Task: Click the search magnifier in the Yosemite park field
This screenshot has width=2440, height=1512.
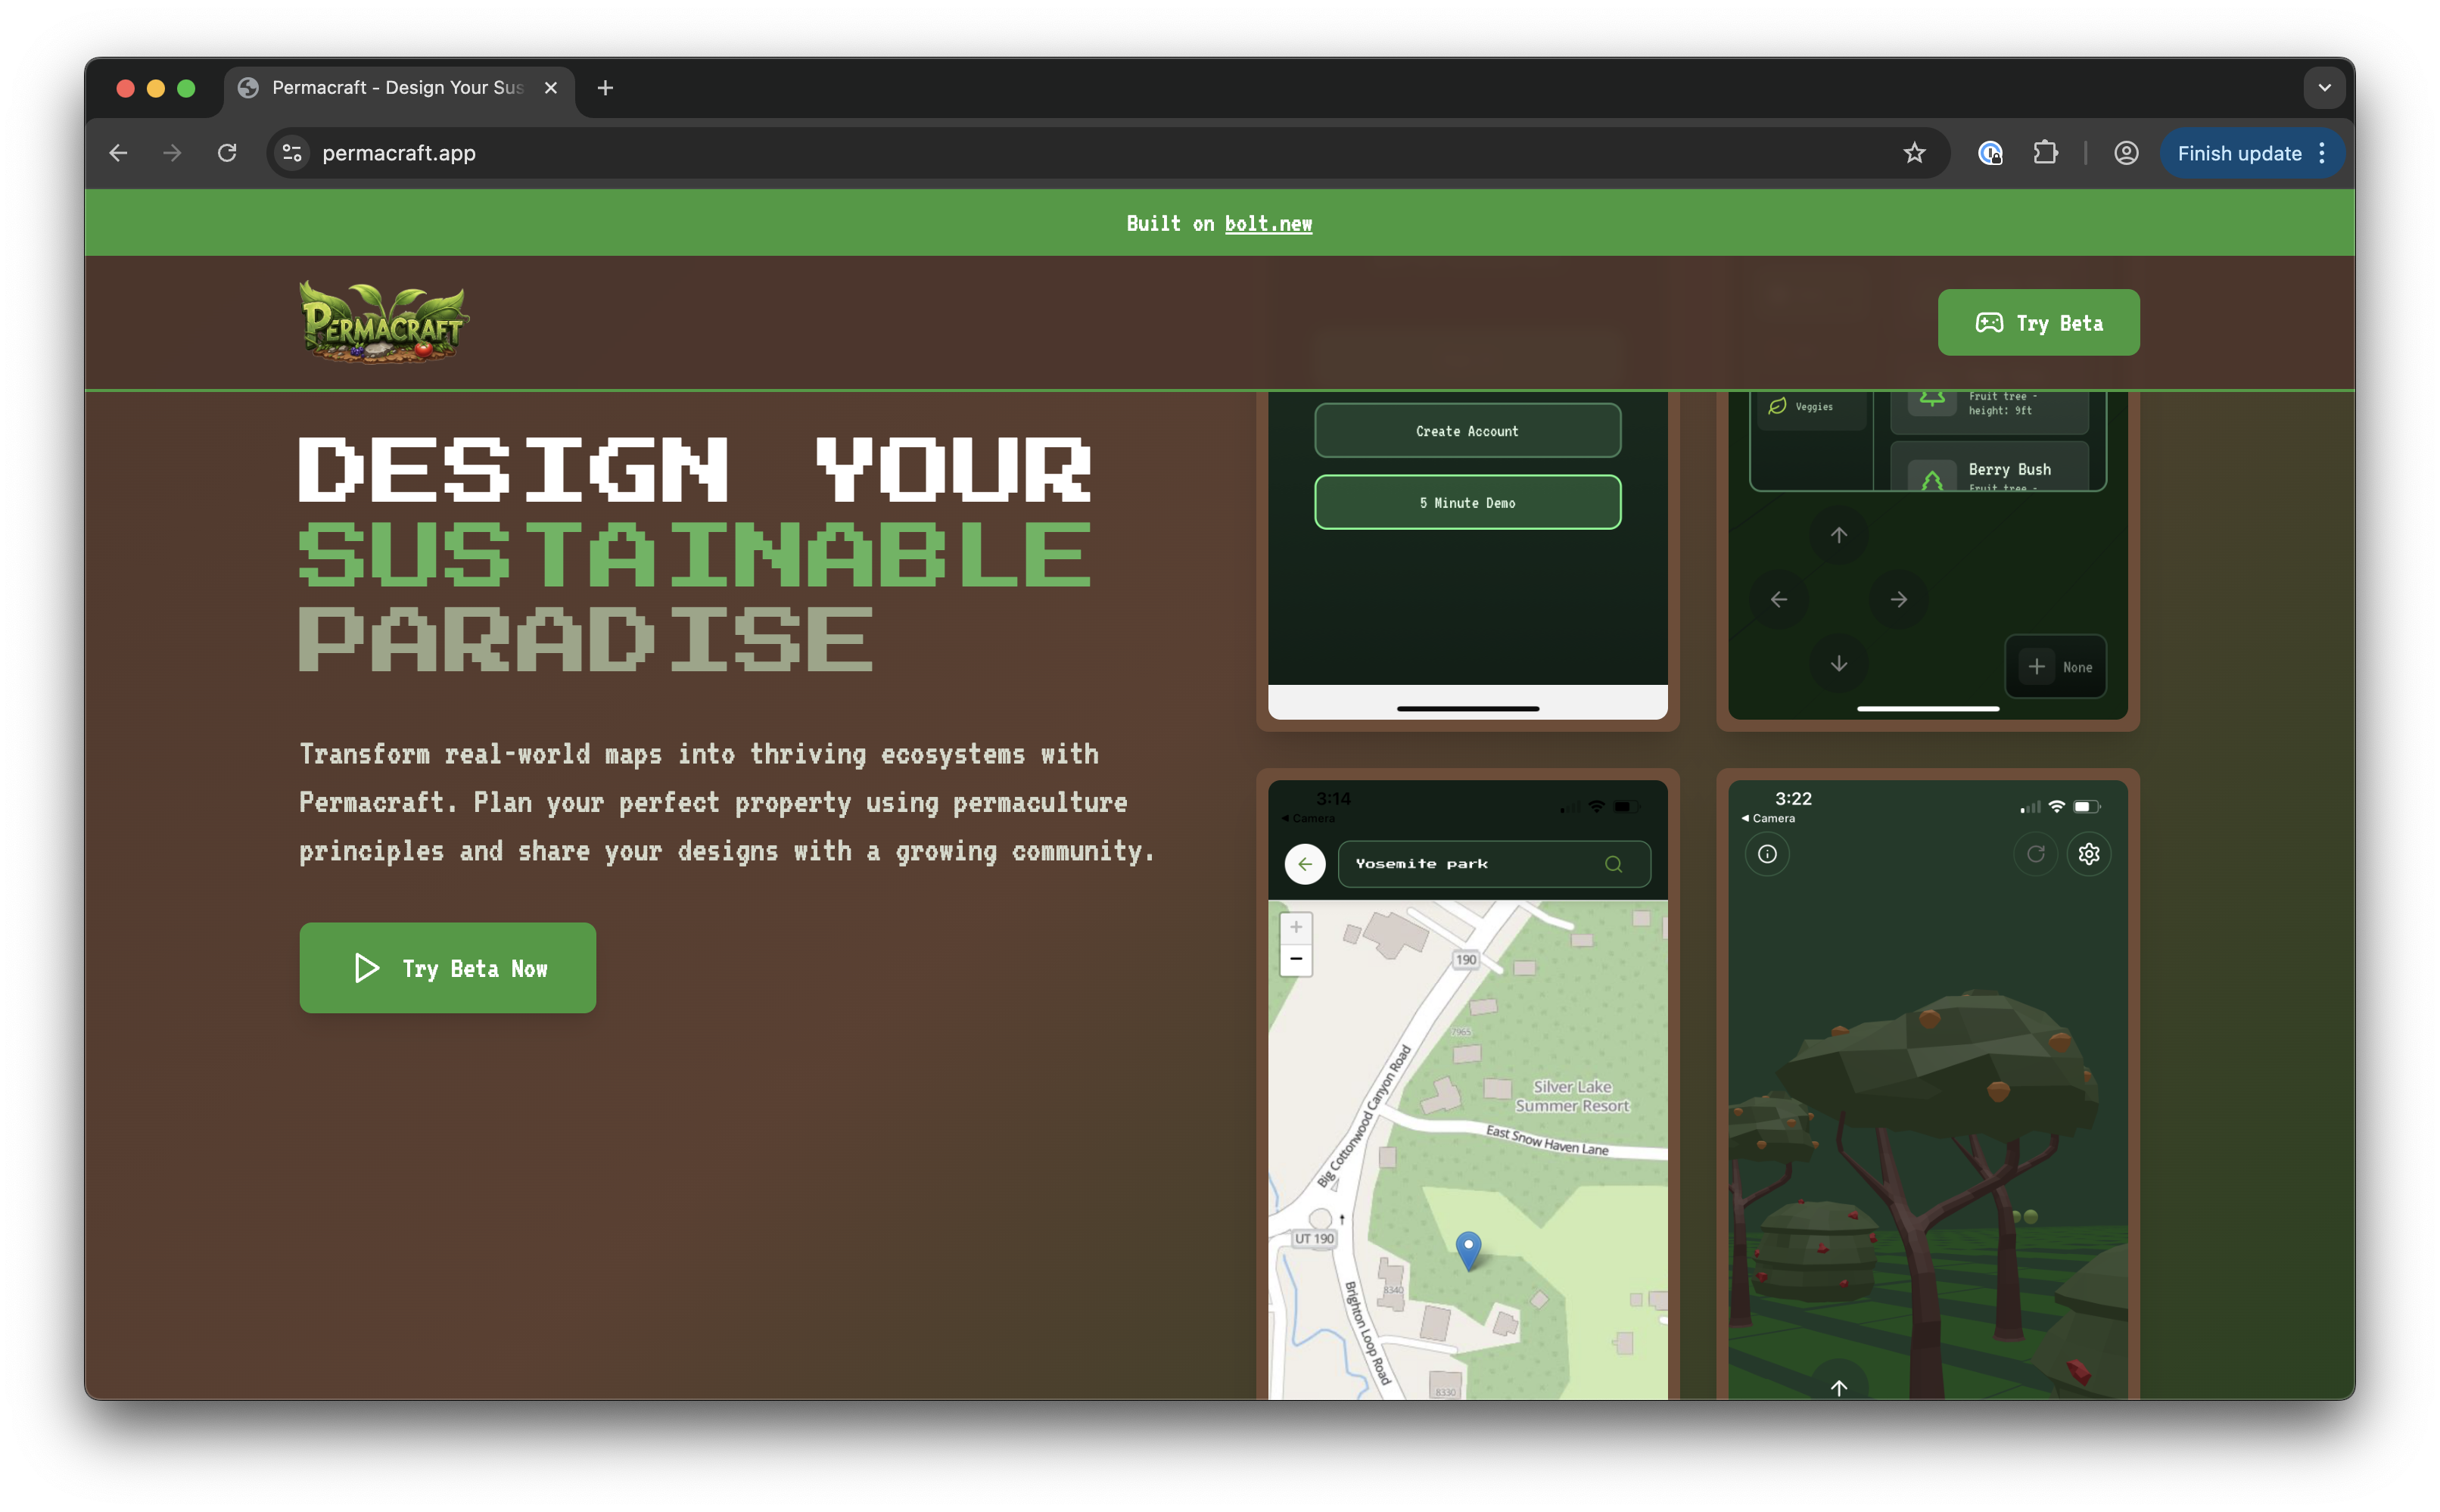Action: click(1613, 864)
